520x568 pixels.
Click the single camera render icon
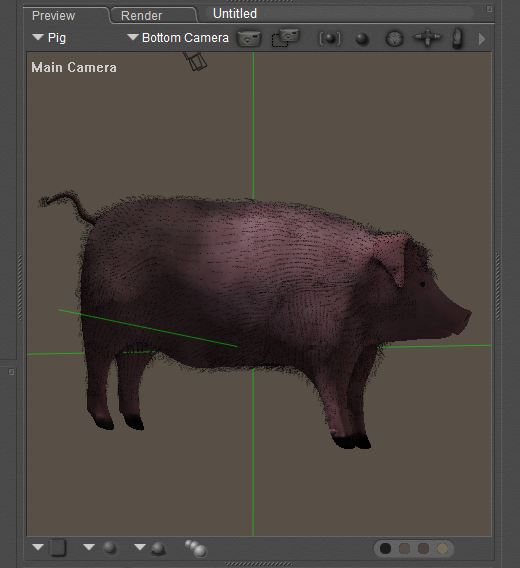click(249, 38)
